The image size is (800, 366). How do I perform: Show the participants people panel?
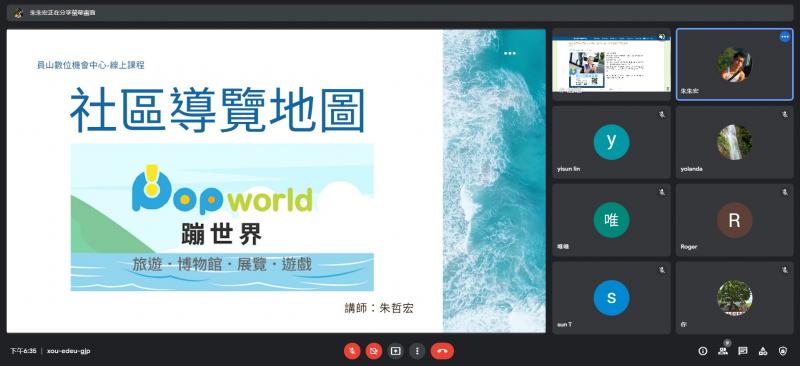[x=723, y=351]
